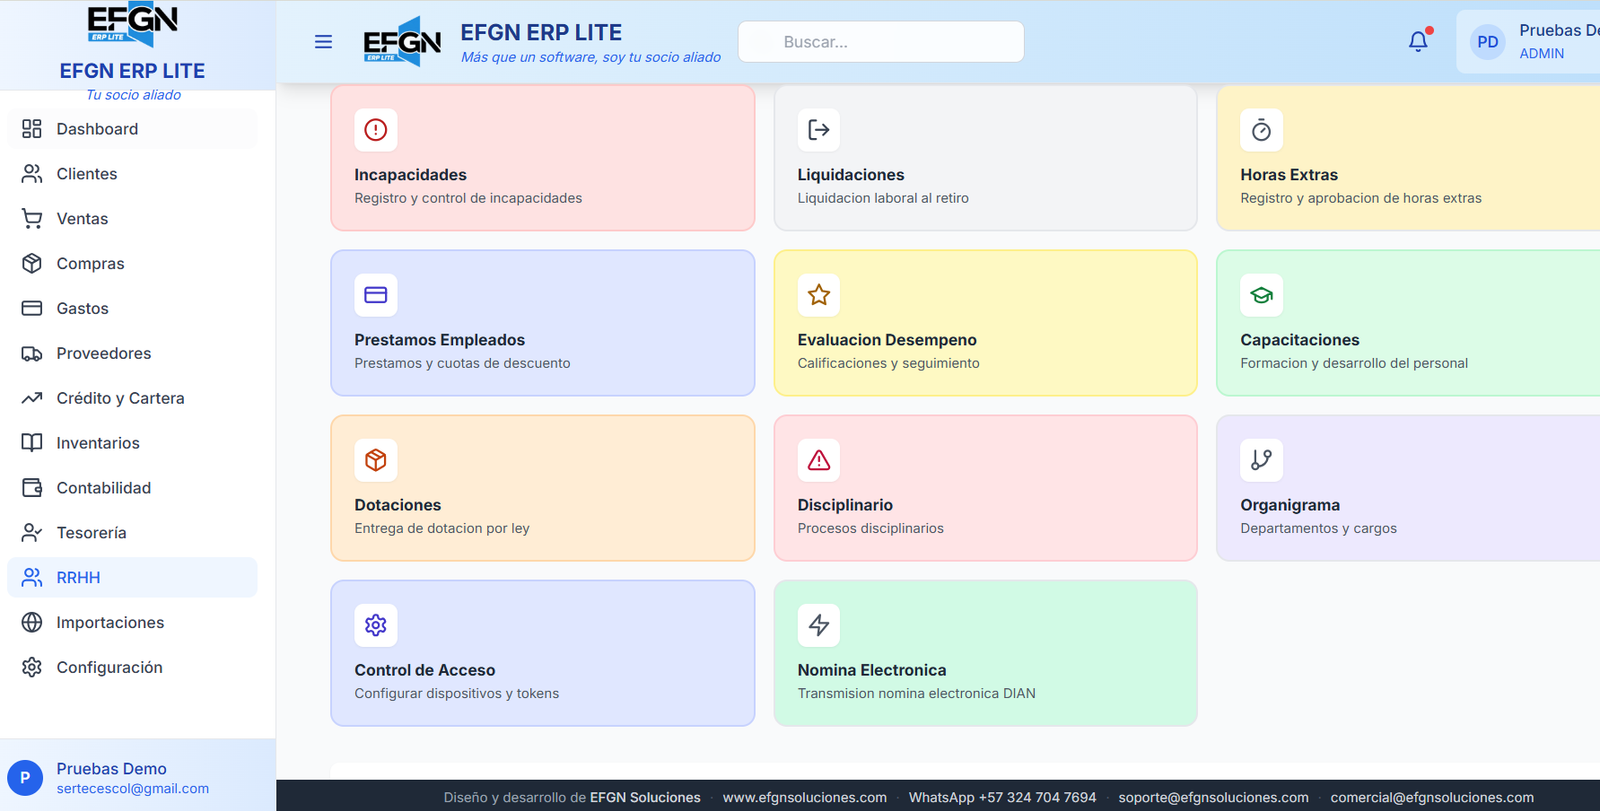Click the WhatsApp +57 324 704 7694 footer text
The image size is (1600, 811).
(1002, 797)
